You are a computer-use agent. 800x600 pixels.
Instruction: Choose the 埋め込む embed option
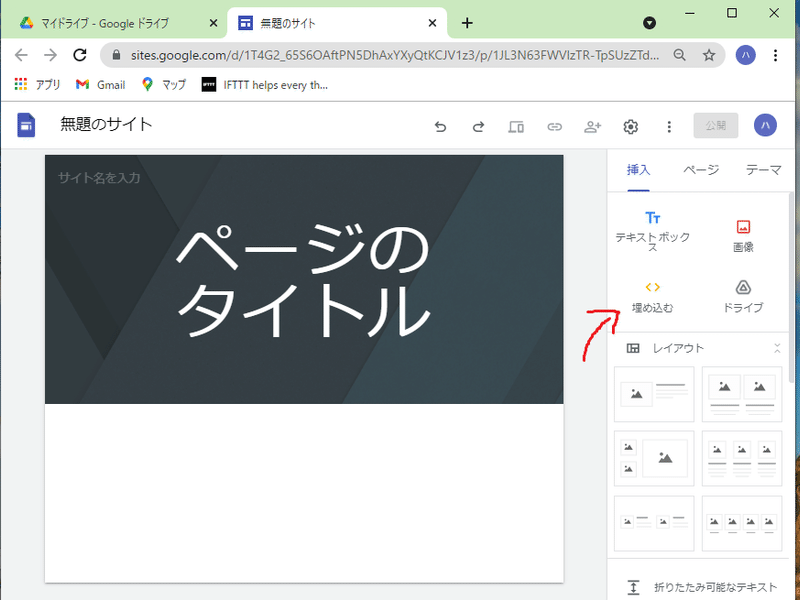tap(653, 297)
